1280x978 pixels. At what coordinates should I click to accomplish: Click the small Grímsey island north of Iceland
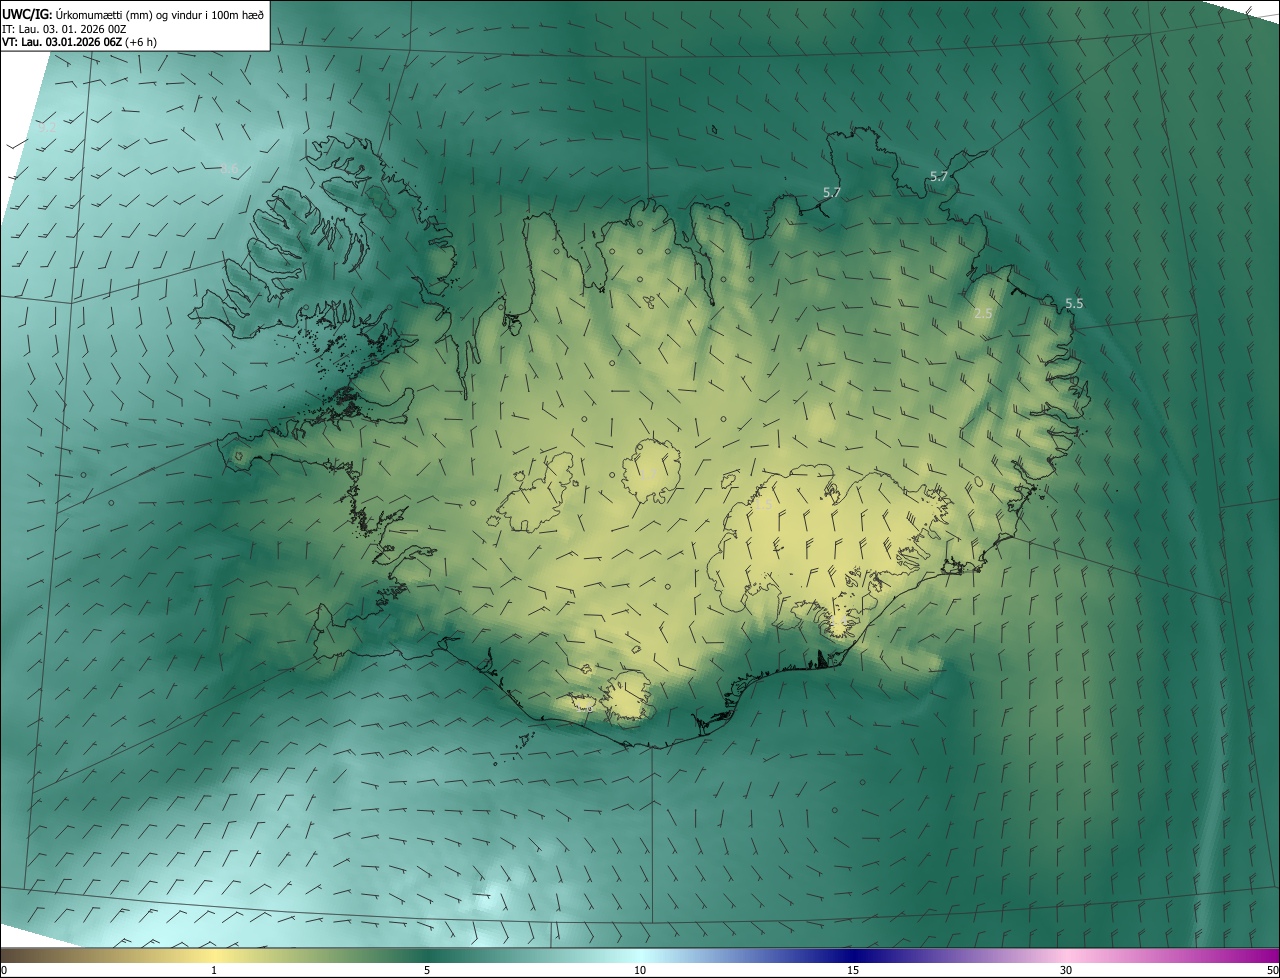(x=713, y=129)
